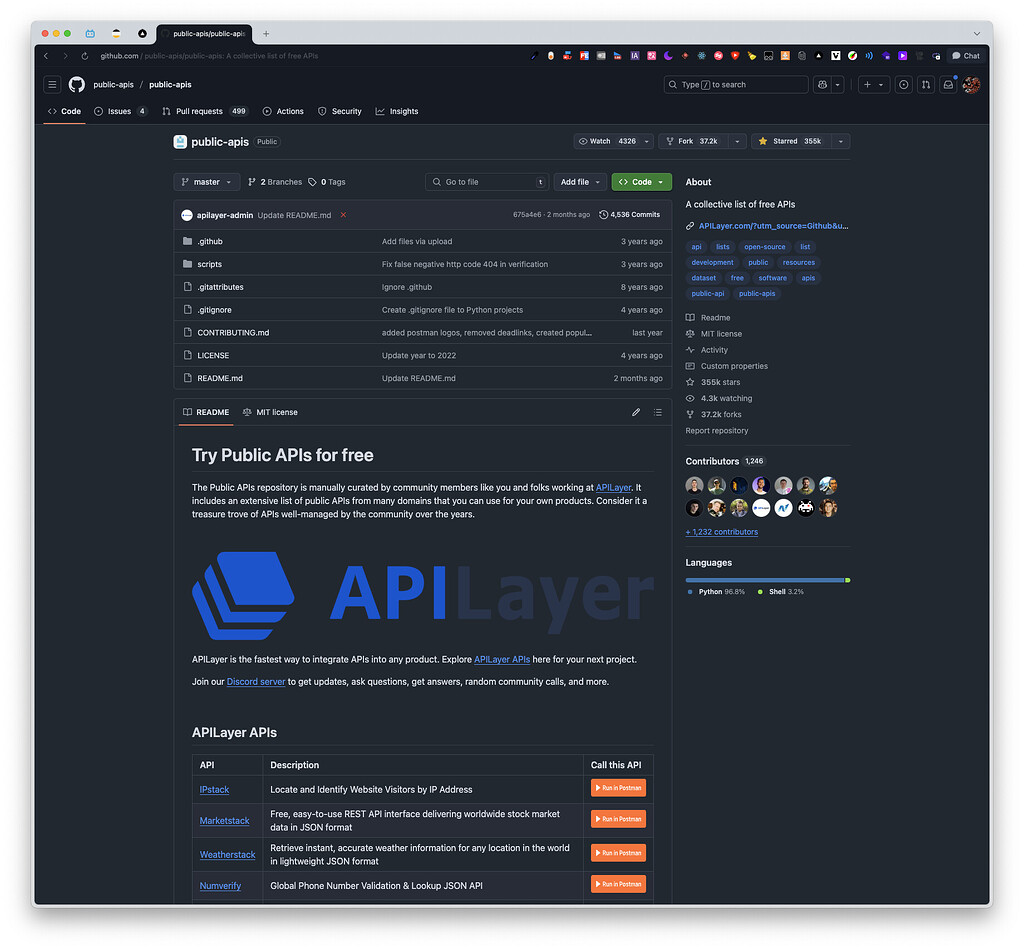Viewport: 1024px width, 949px height.
Task: Click the Go to file search field
Action: click(x=487, y=182)
